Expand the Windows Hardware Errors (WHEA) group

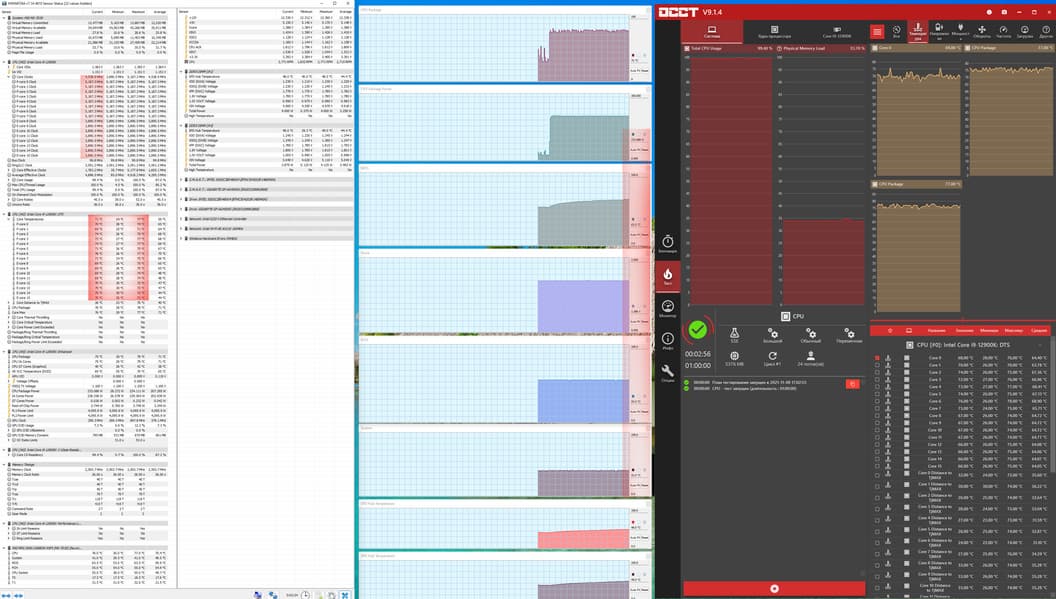click(182, 239)
